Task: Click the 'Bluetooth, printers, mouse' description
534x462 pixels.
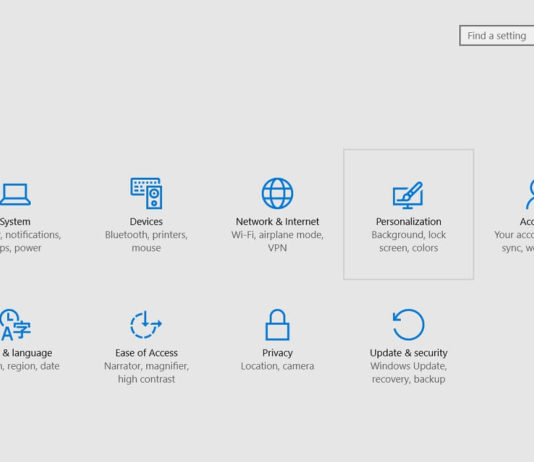Action: 146,241
